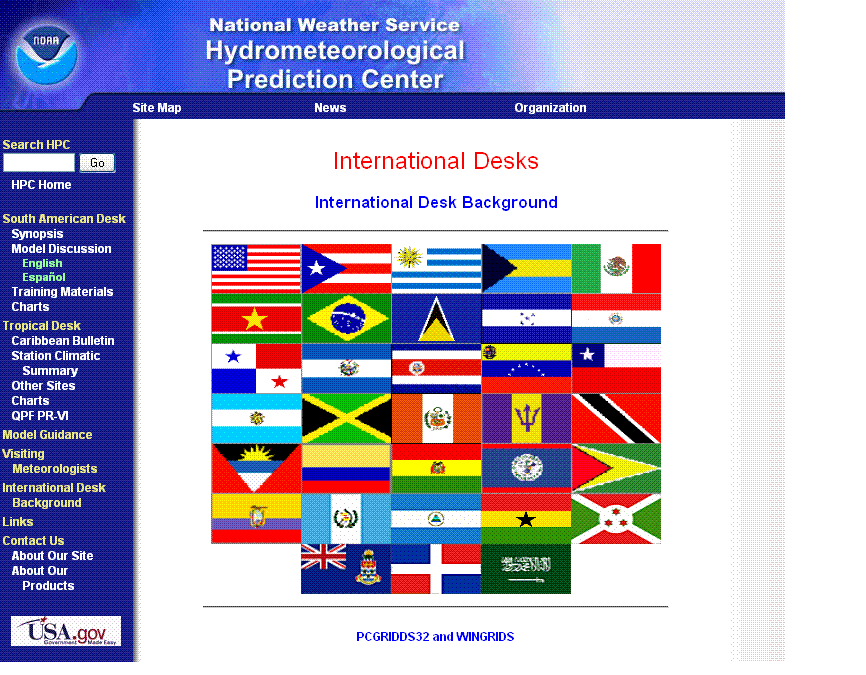Viewport: 866px width, 675px height.
Task: Click the Jamaica flag
Action: [x=346, y=419]
